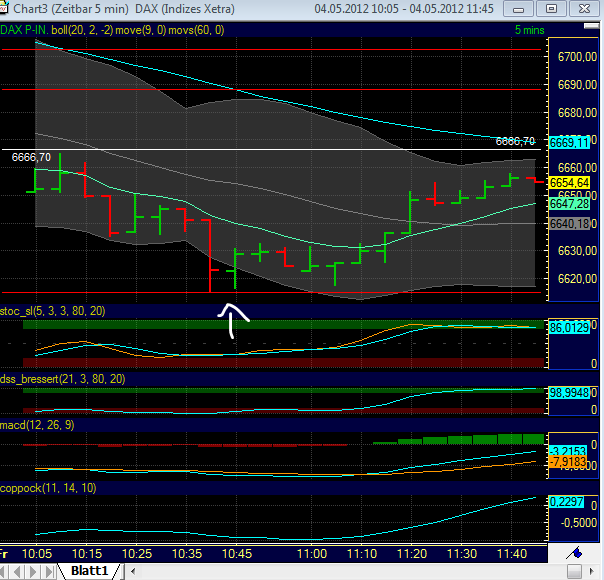The height and width of the screenshot is (580, 604).
Task: Click the 11:10 time axis label
Action: 362,554
